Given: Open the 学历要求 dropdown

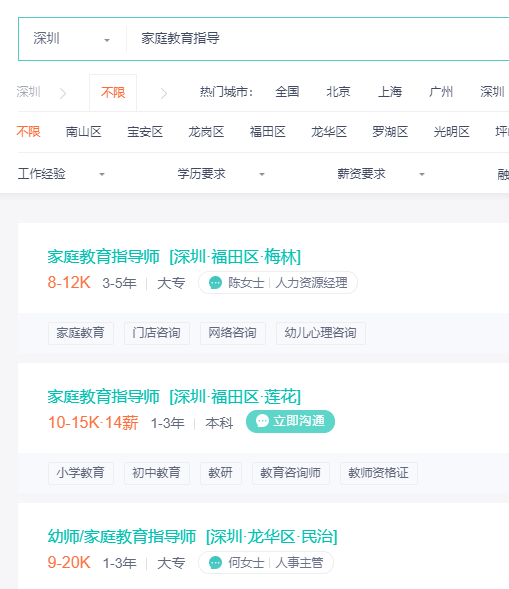Looking at the screenshot, I should (221, 174).
